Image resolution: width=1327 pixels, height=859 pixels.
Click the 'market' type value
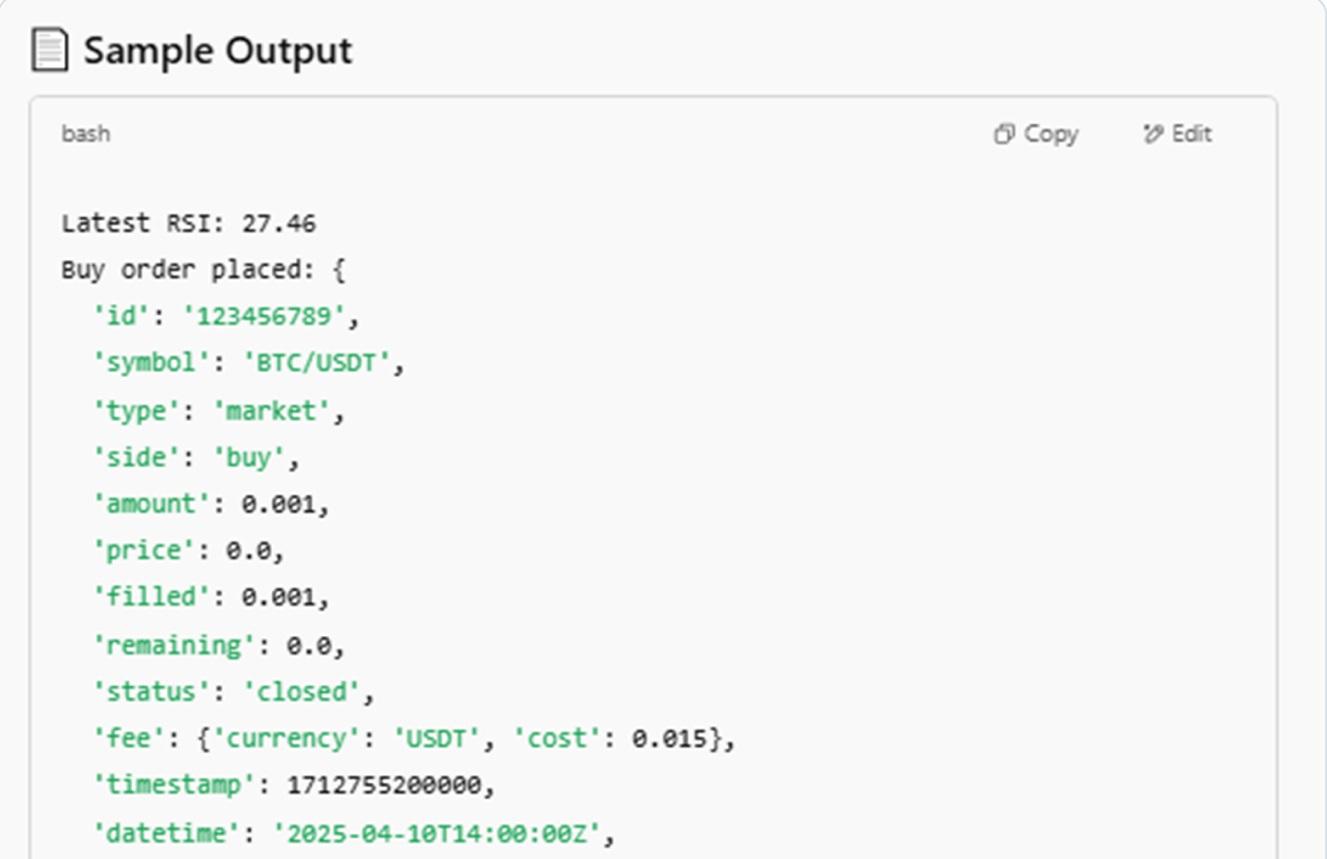[271, 411]
